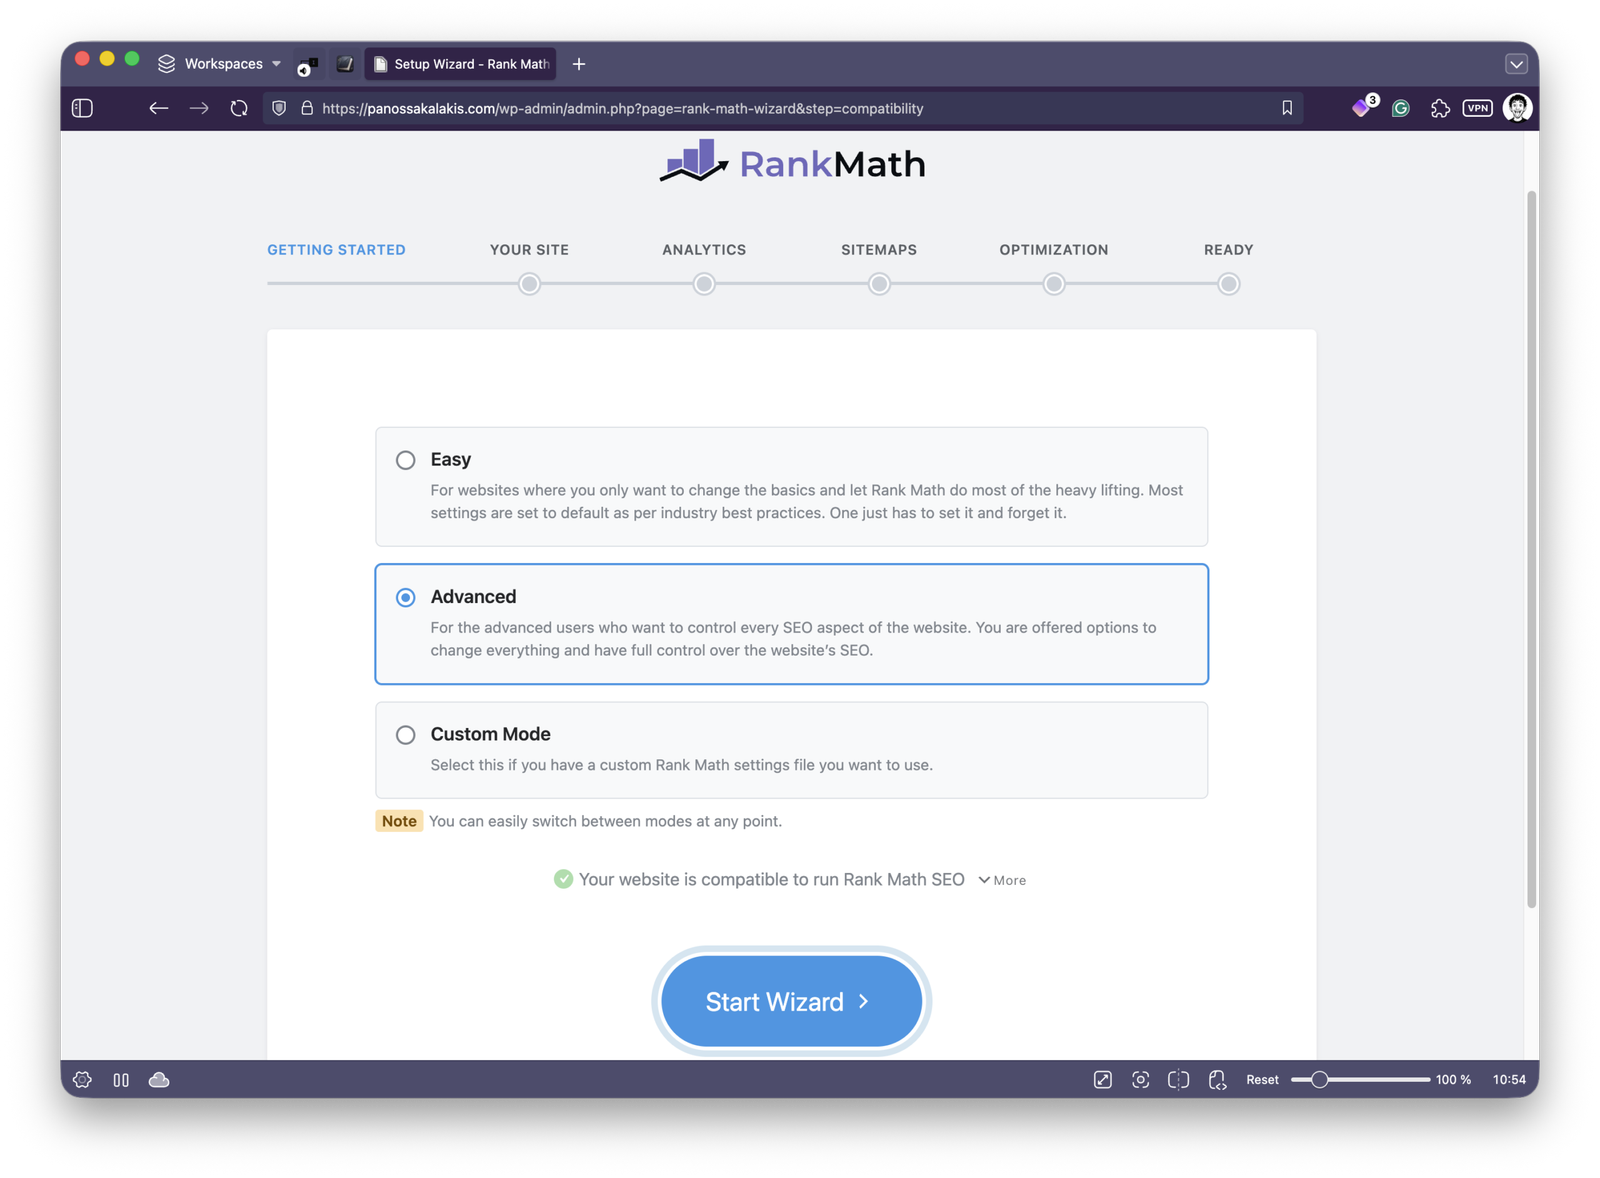Open the Grammarly extension icon
The width and height of the screenshot is (1600, 1178).
1401,108
